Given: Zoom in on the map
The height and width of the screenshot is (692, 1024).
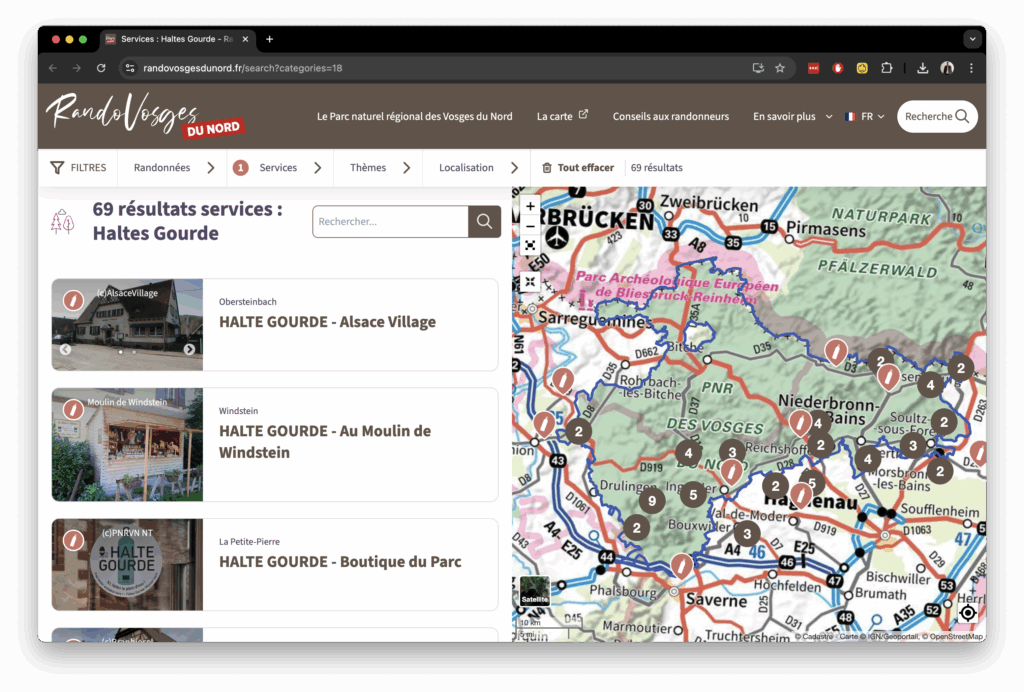Looking at the screenshot, I should tap(530, 206).
